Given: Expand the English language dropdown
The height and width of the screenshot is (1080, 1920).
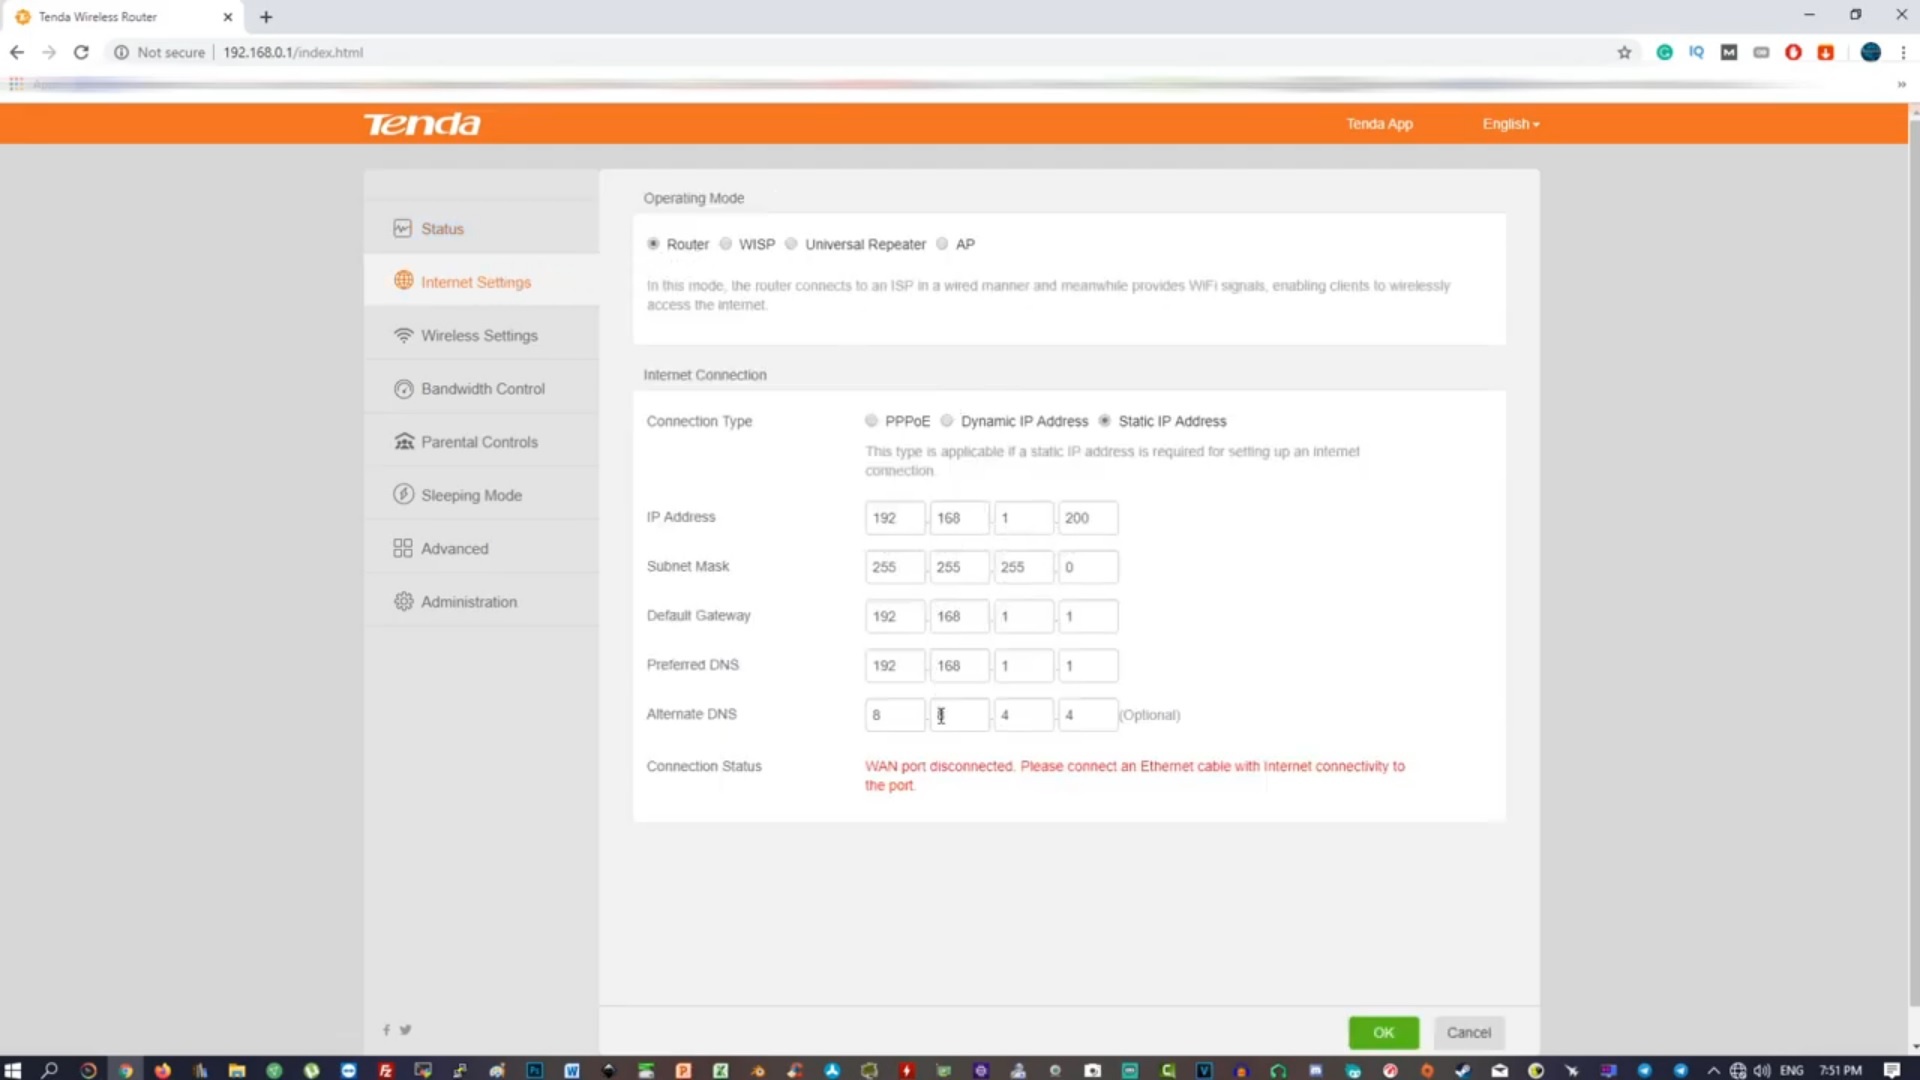Looking at the screenshot, I should pyautogui.click(x=1510, y=123).
